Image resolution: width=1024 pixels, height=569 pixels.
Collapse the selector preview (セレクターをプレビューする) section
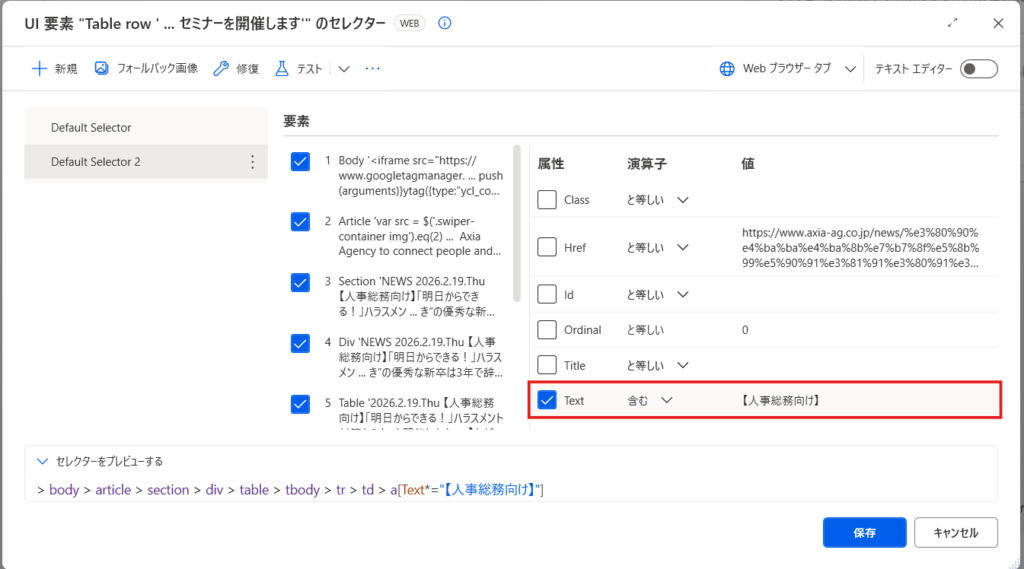pyautogui.click(x=42, y=461)
